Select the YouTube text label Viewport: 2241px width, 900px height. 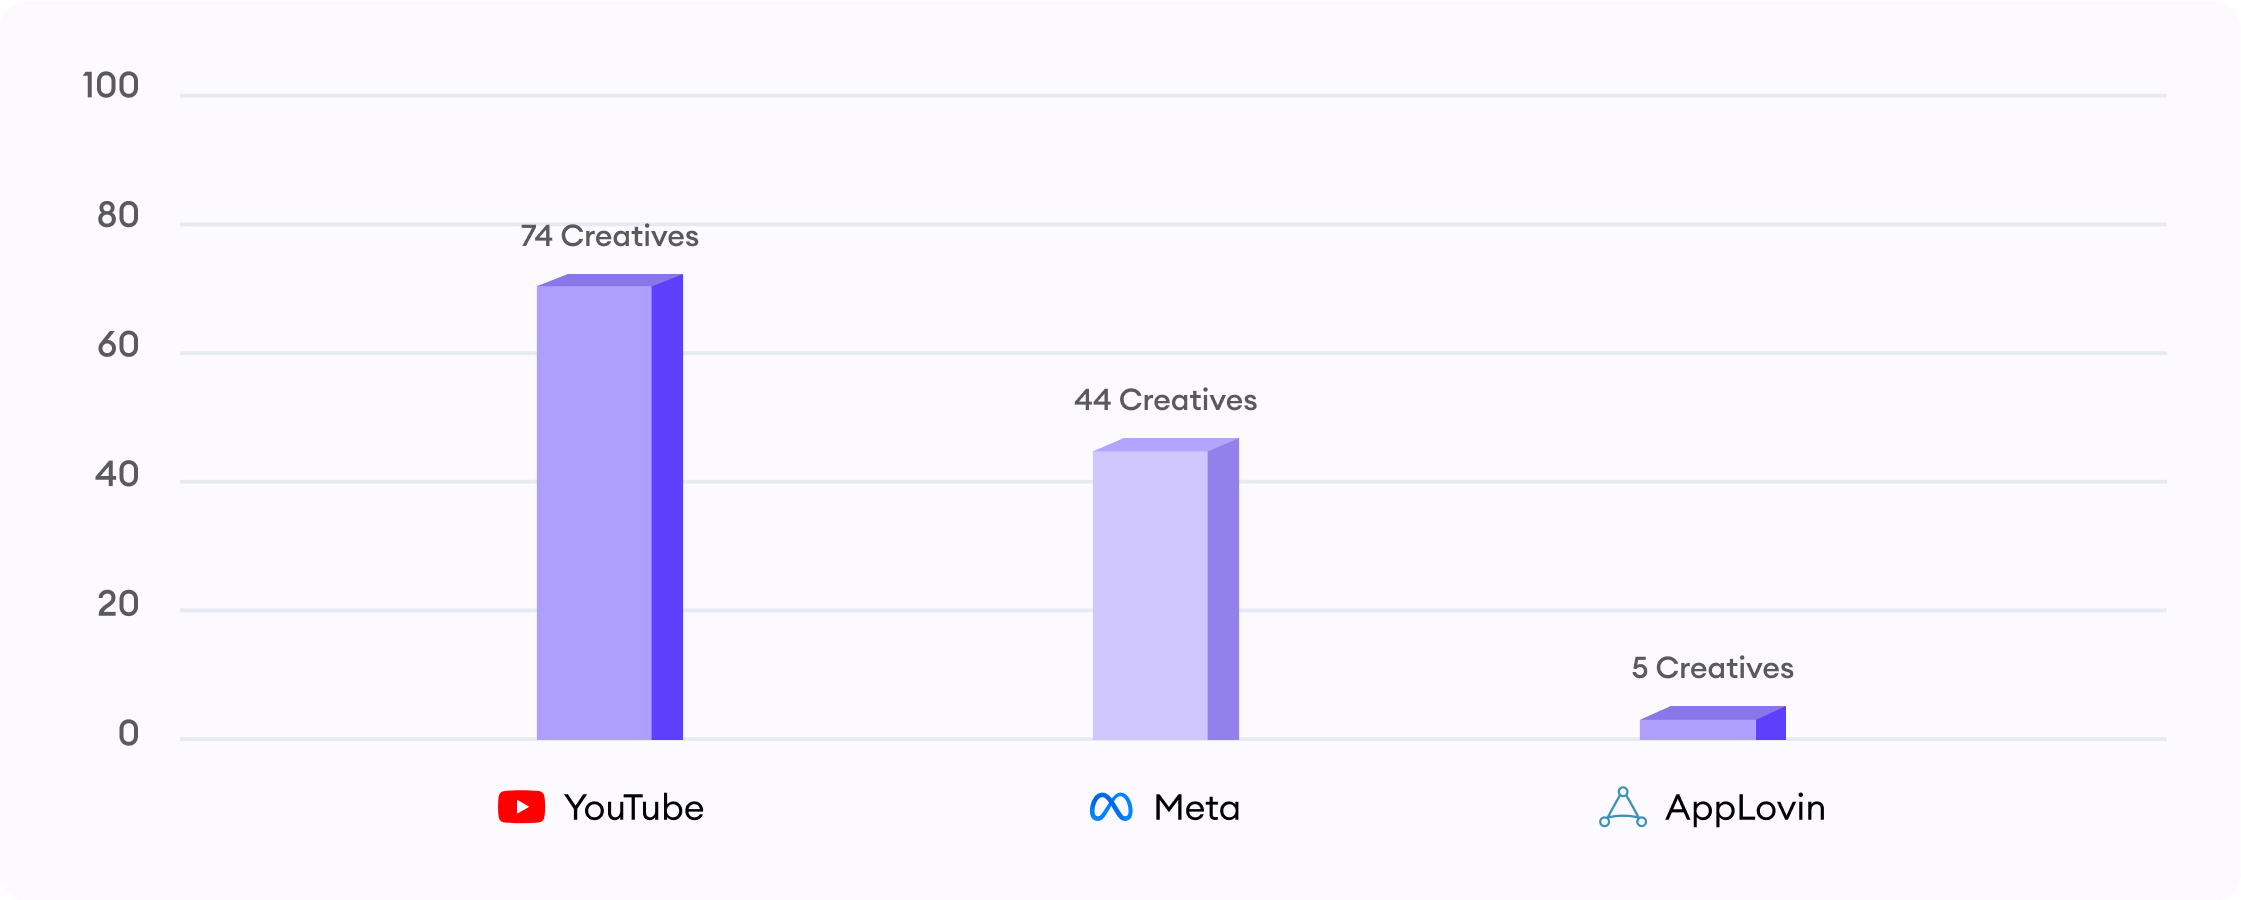[x=634, y=808]
